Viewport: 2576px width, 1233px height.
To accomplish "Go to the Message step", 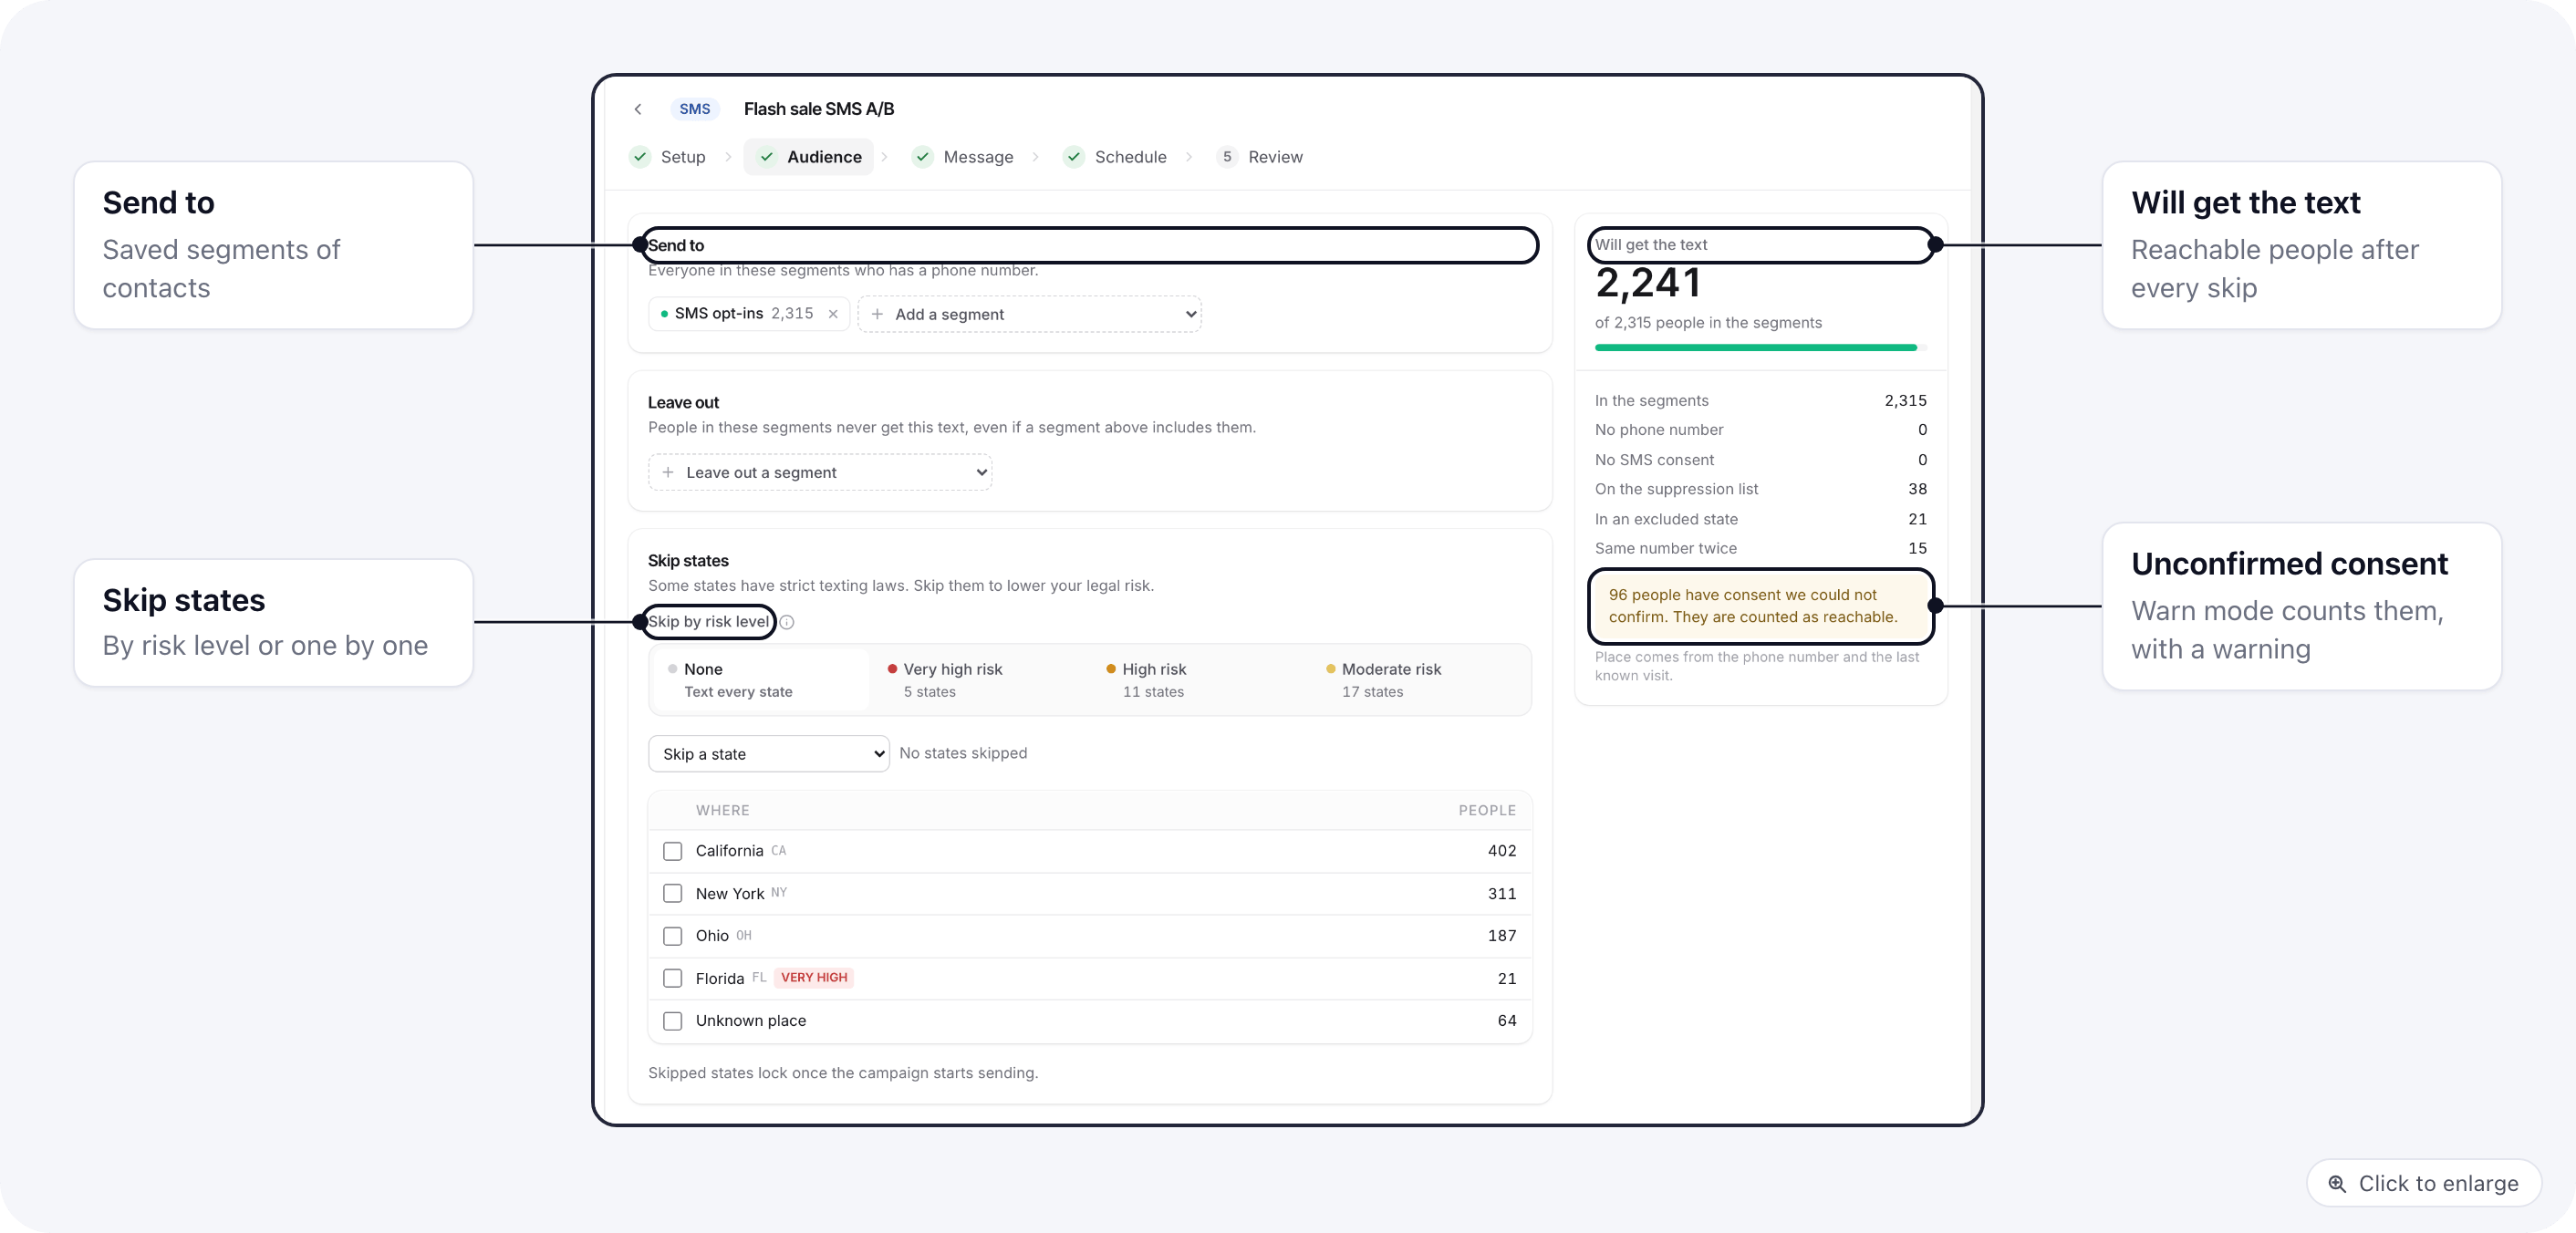I will (x=963, y=157).
